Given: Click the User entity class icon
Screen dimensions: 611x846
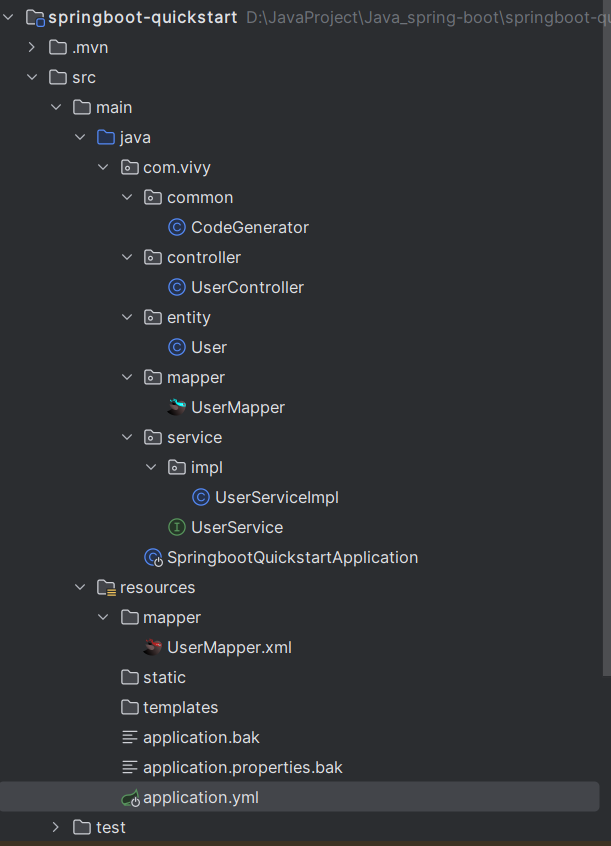Looking at the screenshot, I should (177, 347).
